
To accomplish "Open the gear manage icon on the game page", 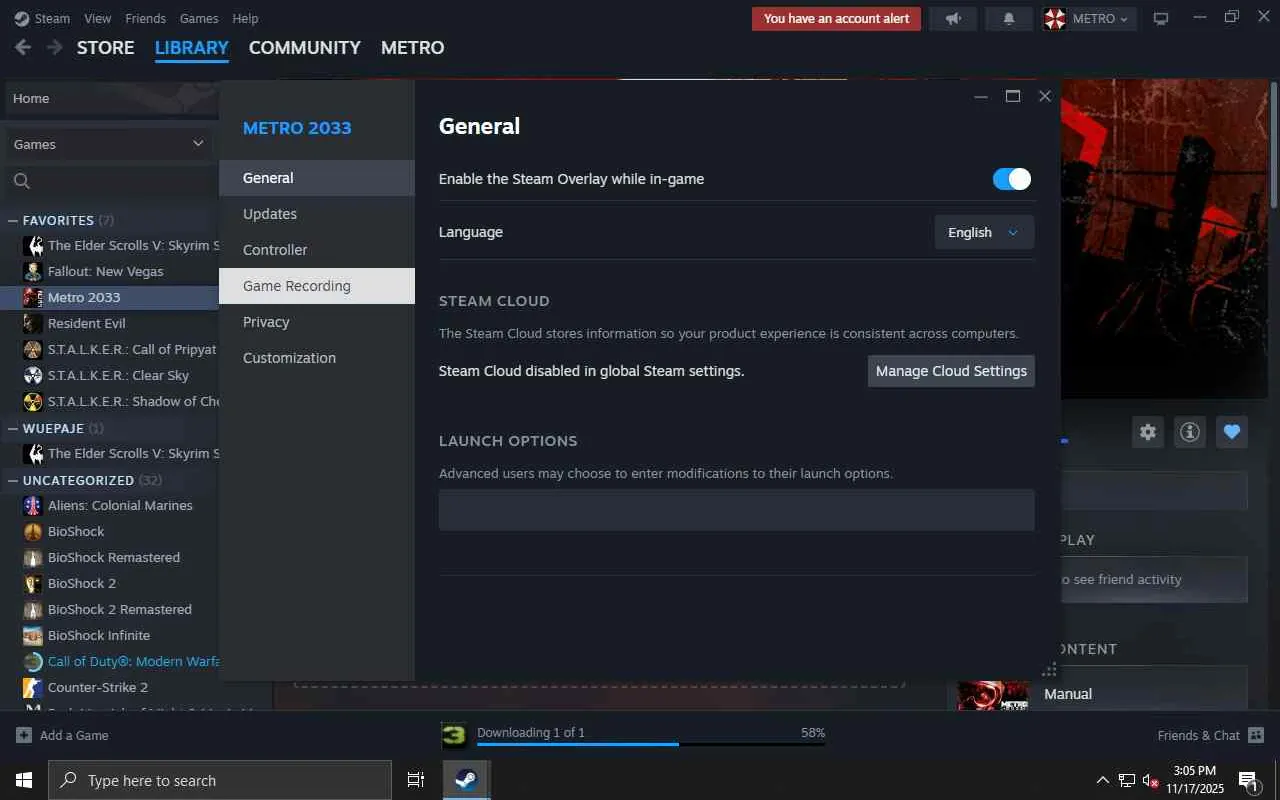I will click(1148, 432).
